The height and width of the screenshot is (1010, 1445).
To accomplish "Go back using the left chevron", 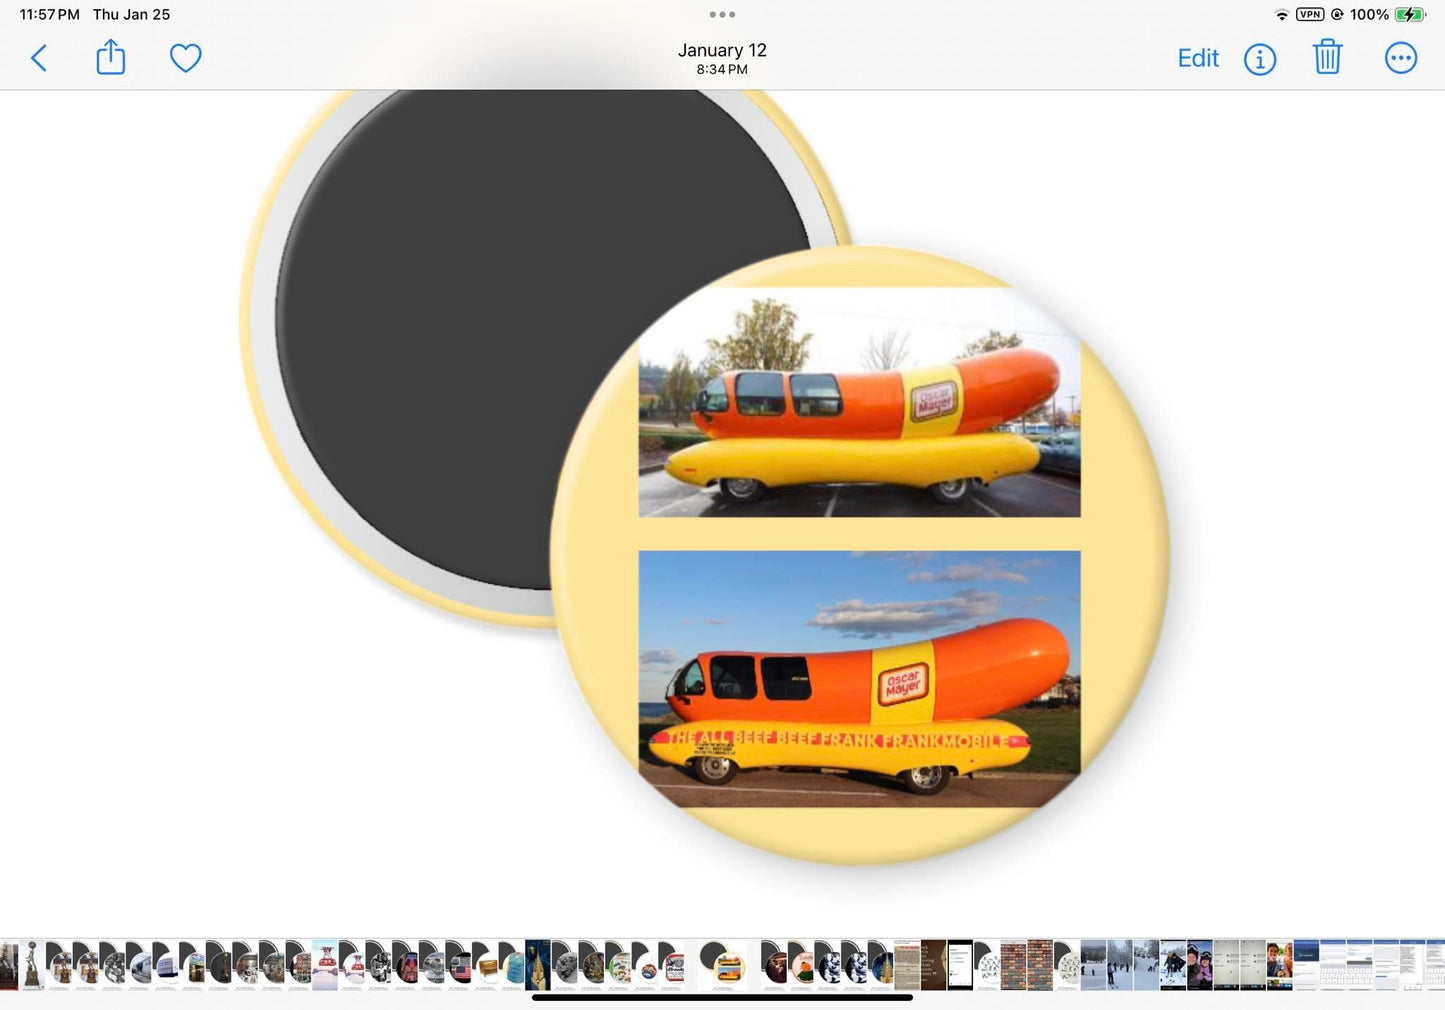I will pos(39,58).
